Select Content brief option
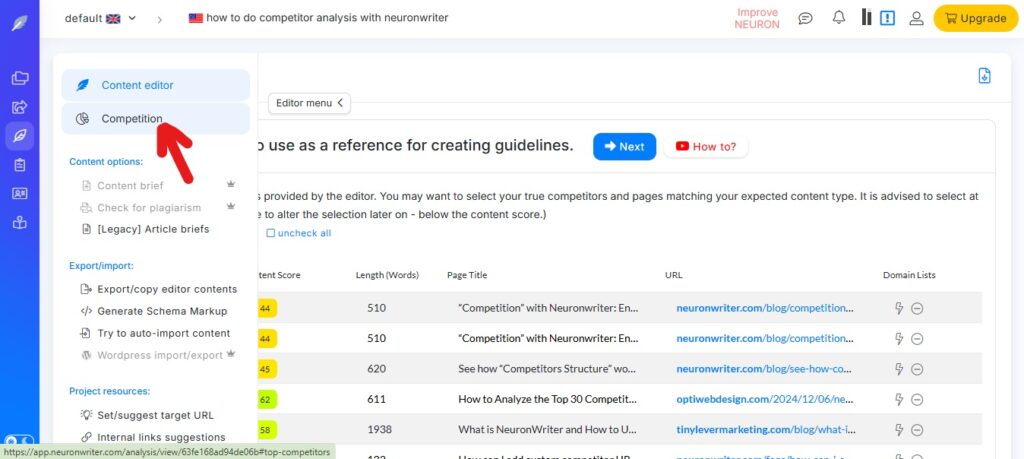The image size is (1024, 459). pos(130,185)
